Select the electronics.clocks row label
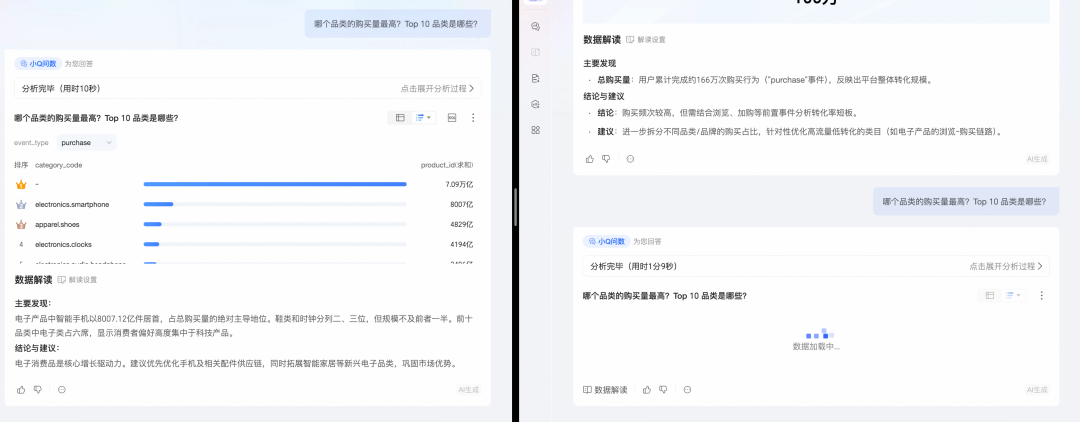Viewport: 1080px width, 422px height. tap(63, 244)
